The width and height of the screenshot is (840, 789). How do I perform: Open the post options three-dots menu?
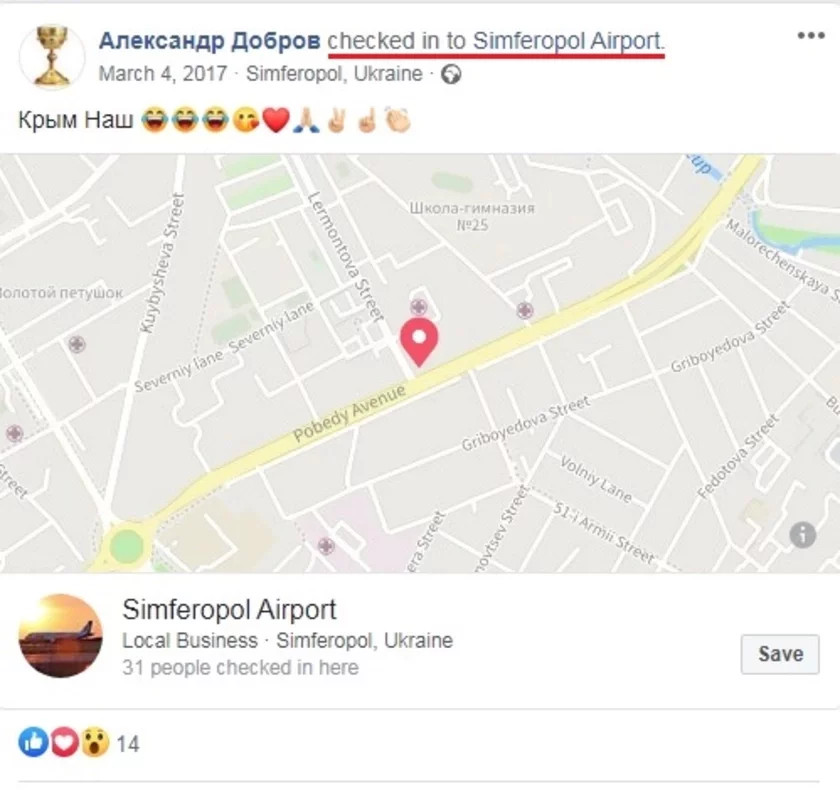click(x=811, y=36)
